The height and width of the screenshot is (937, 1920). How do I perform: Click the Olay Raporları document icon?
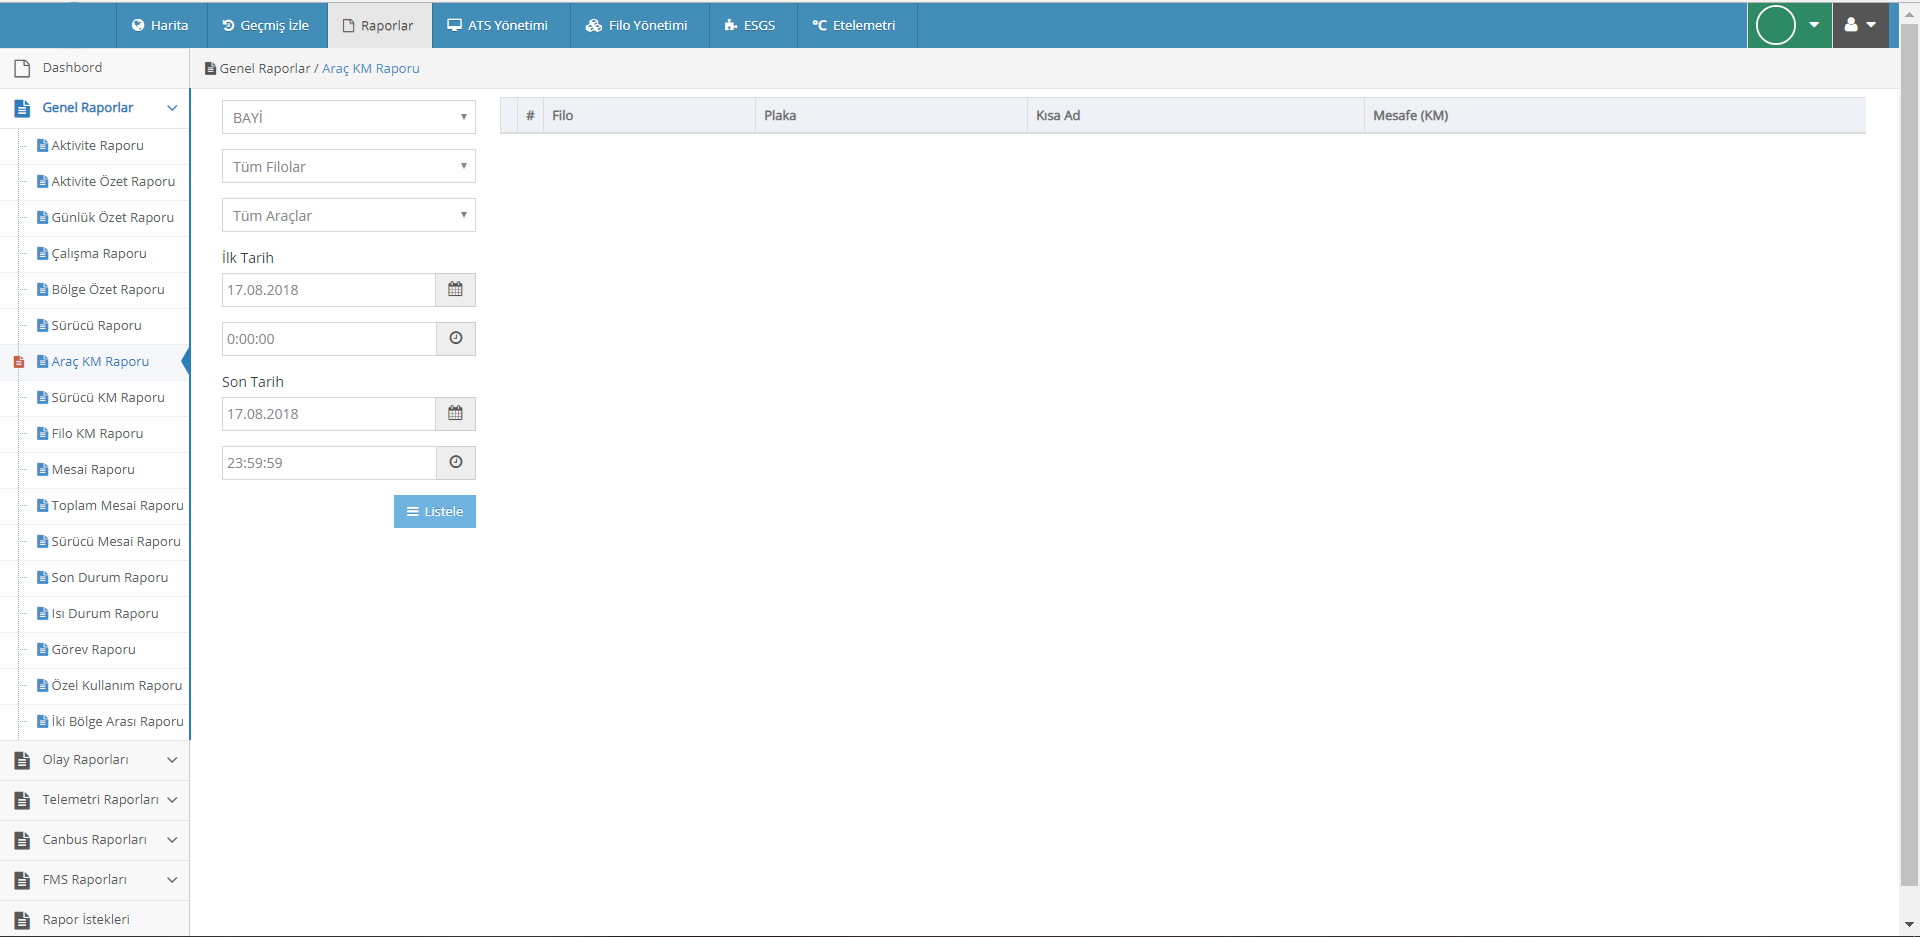(22, 760)
